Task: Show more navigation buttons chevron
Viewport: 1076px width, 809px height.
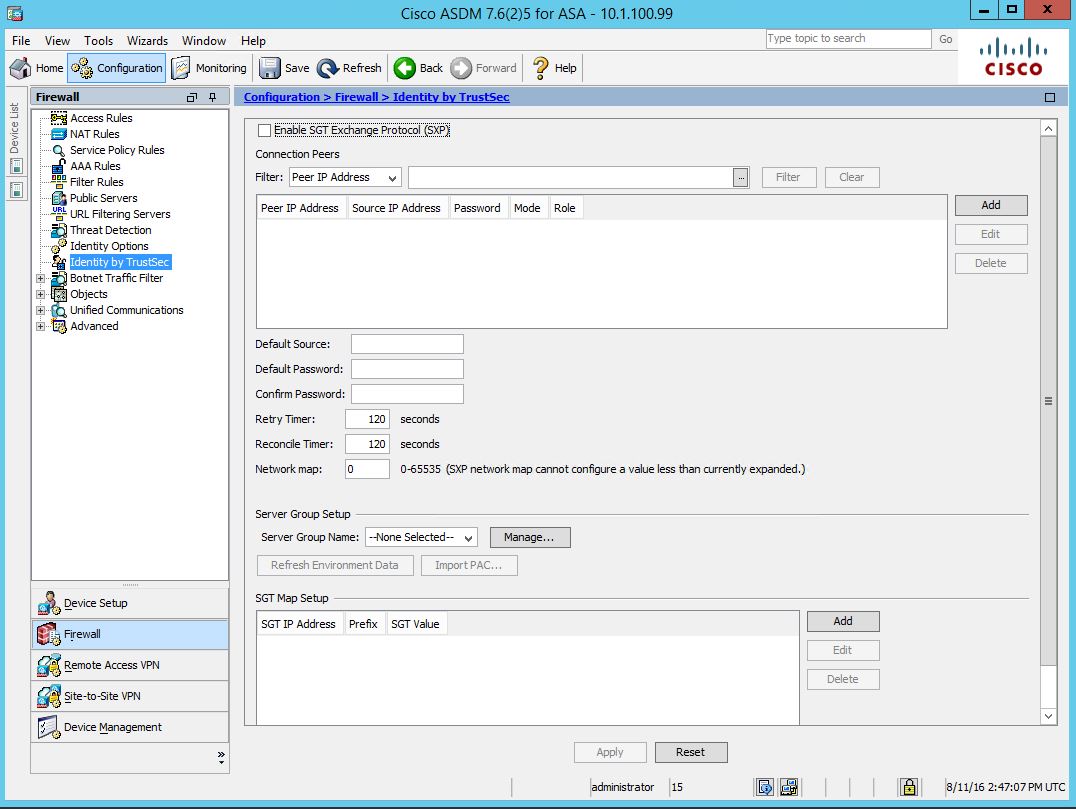Action: pos(221,758)
